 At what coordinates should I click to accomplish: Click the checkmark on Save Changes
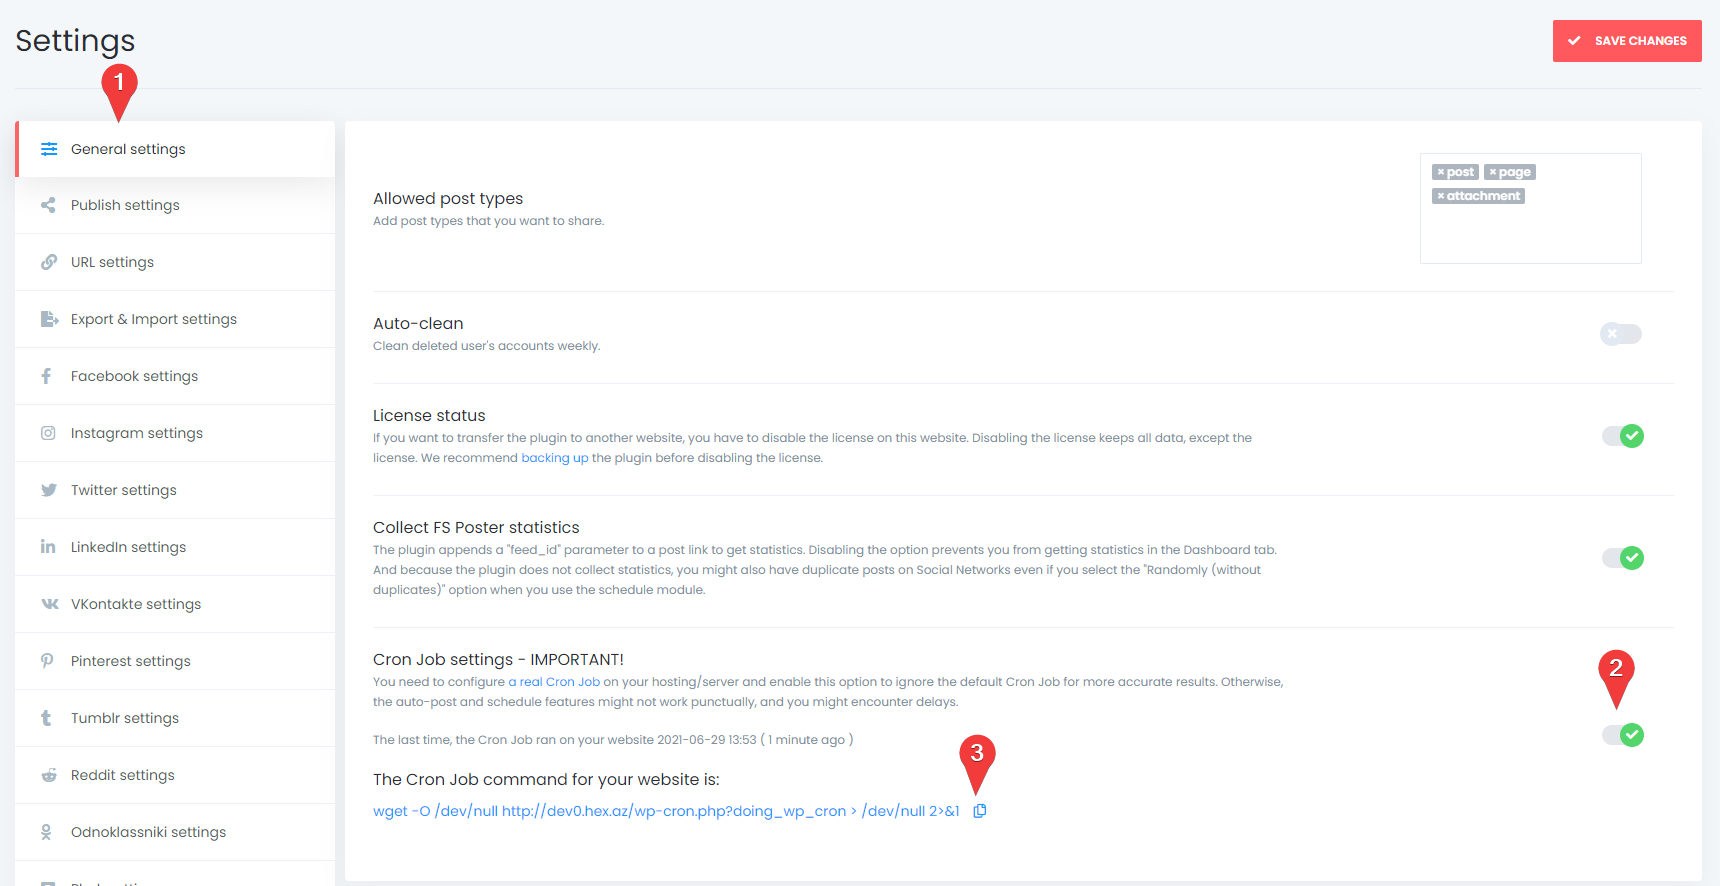click(x=1574, y=41)
